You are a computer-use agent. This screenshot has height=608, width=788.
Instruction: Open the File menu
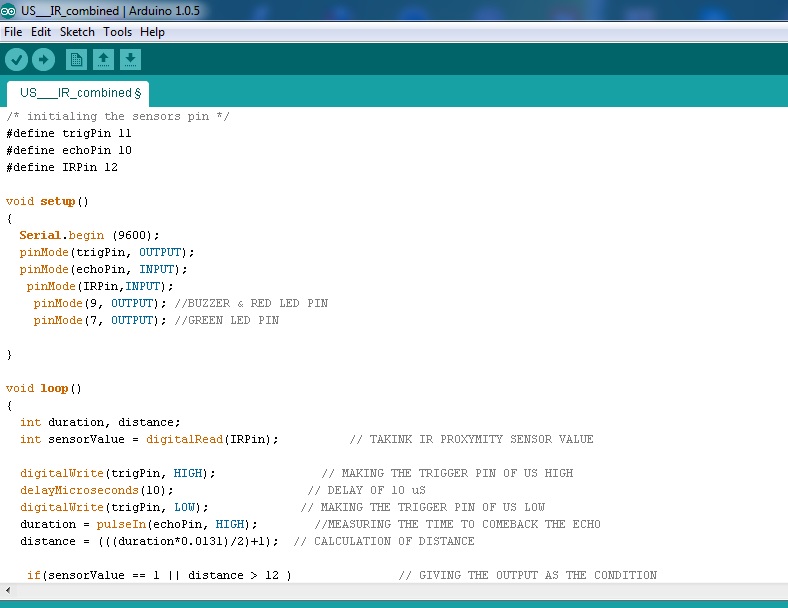coord(13,32)
